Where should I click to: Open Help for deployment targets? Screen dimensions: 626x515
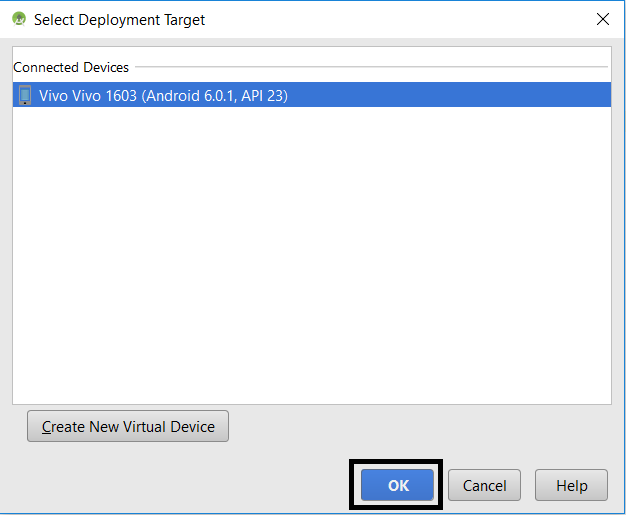coord(571,485)
